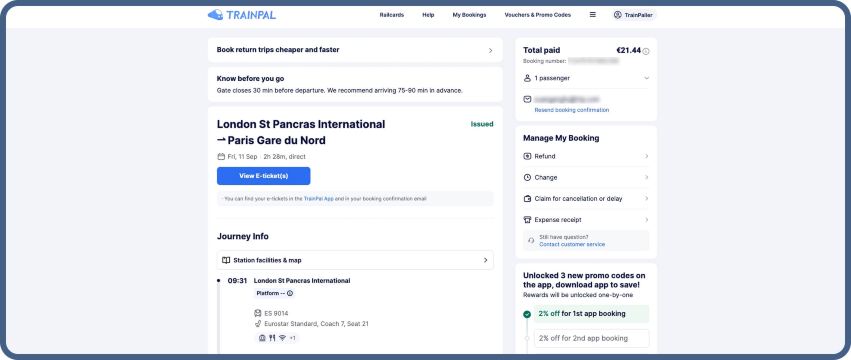Viewport: 851px width, 360px height.
Task: Click the train icon next to ES 9014
Action: click(x=258, y=313)
